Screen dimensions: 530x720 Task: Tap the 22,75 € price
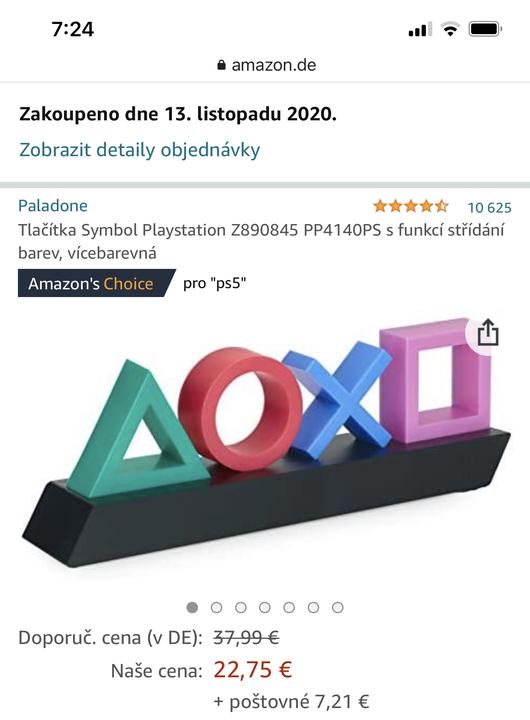(253, 670)
